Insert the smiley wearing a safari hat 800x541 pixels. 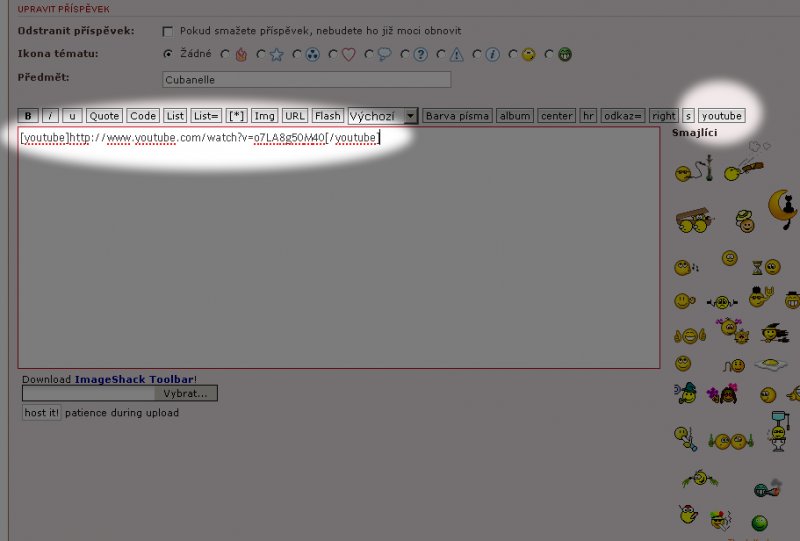(x=746, y=222)
